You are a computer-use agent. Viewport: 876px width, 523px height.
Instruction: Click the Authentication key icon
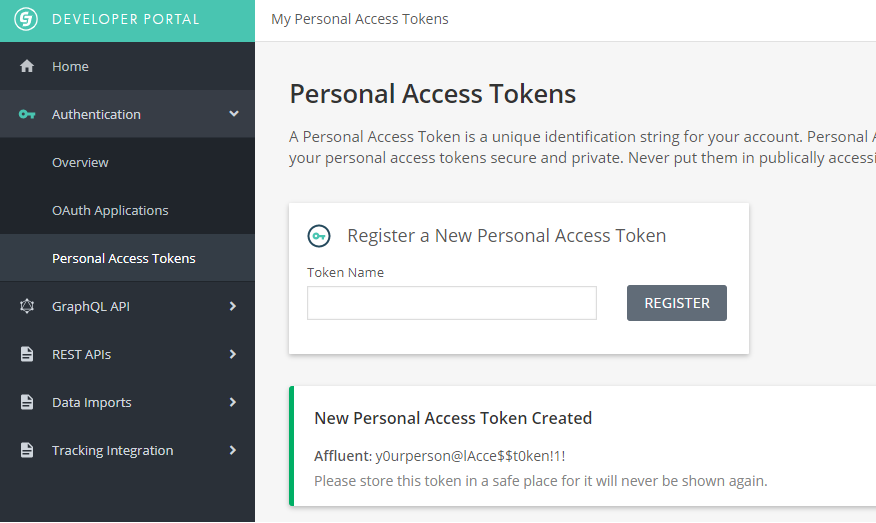27,114
